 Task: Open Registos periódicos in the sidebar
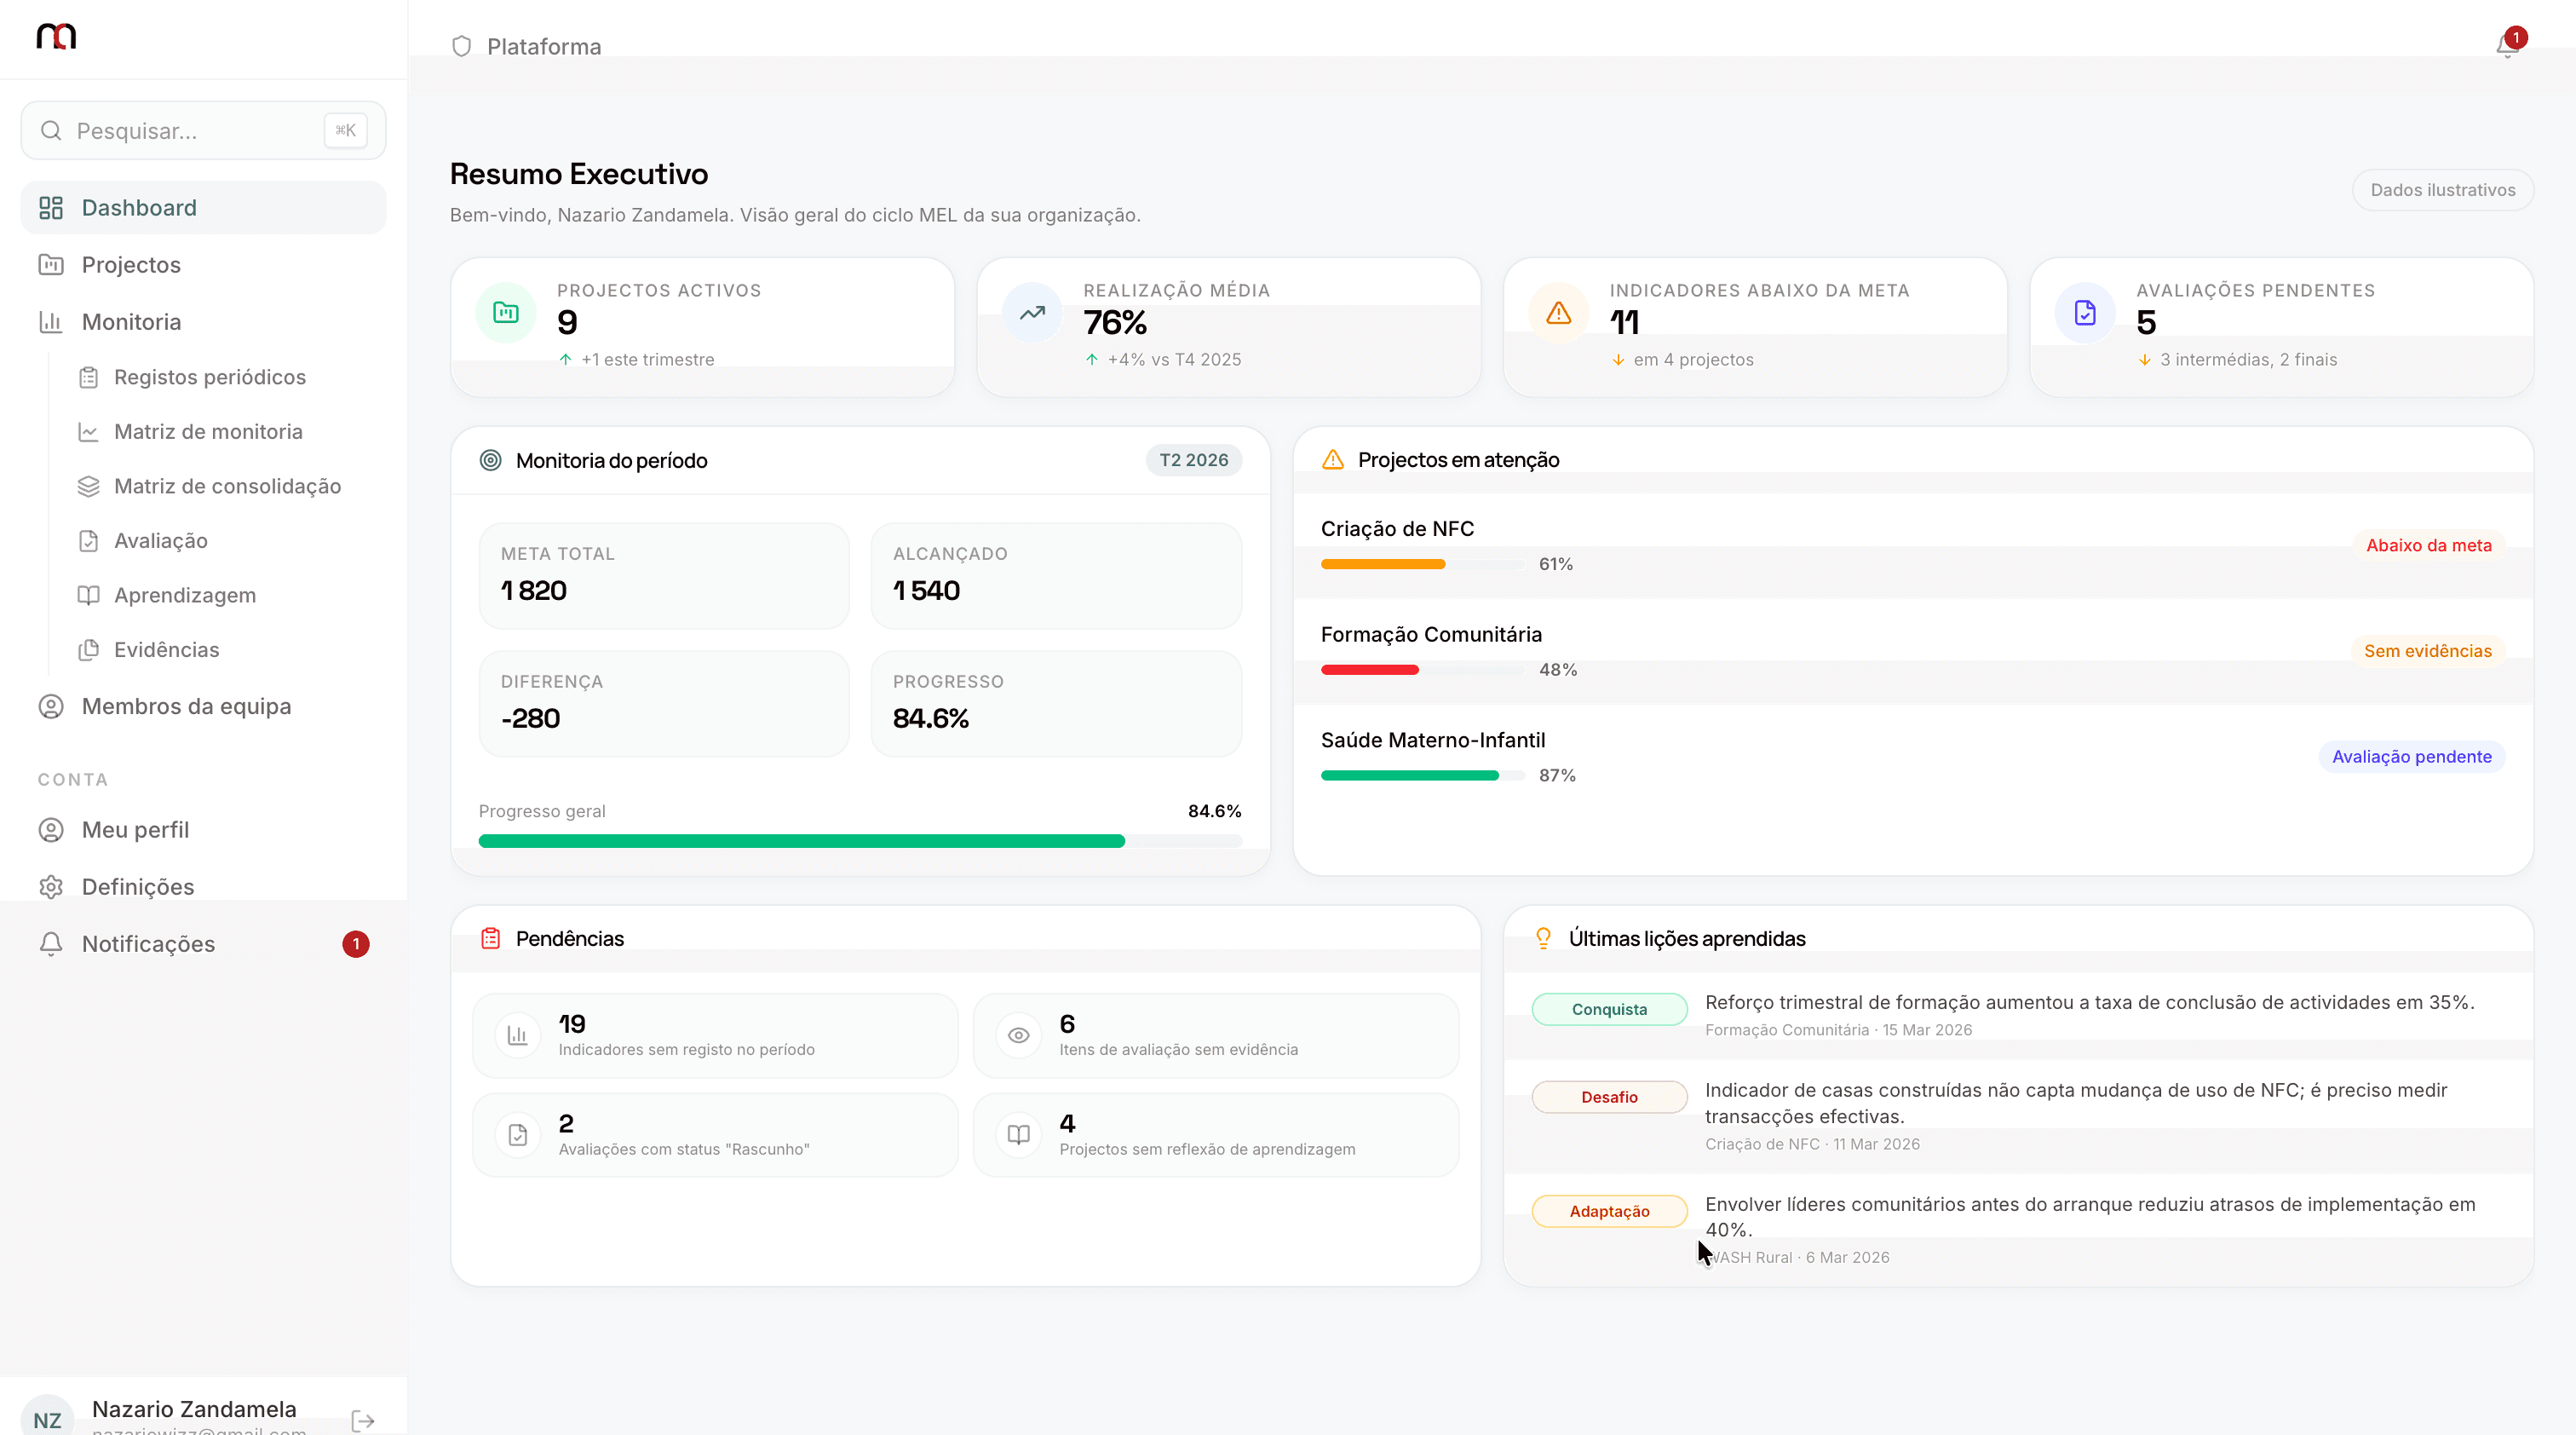click(209, 377)
